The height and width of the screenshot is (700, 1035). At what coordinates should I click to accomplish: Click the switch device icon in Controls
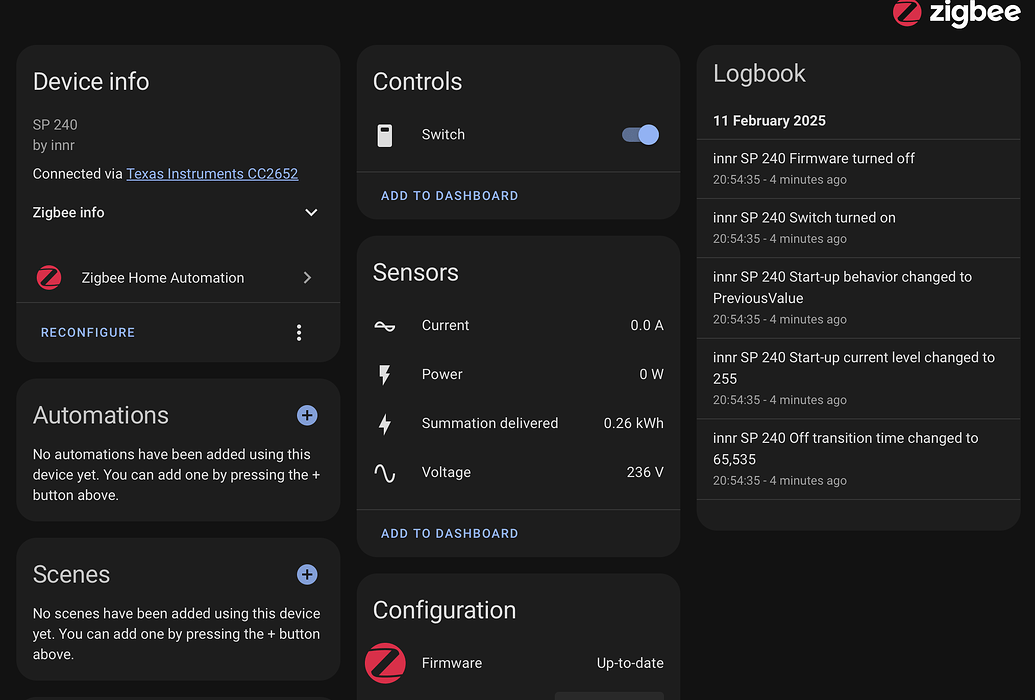[385, 135]
